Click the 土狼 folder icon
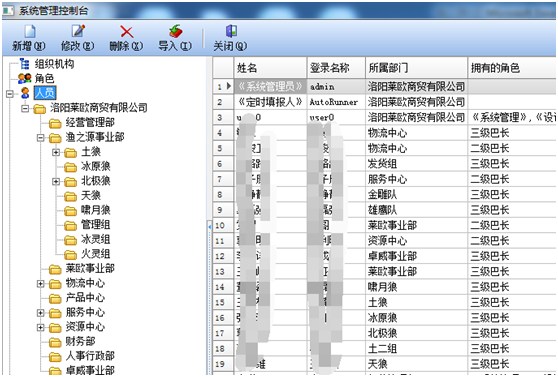This screenshot has height=377, width=558. point(70,153)
